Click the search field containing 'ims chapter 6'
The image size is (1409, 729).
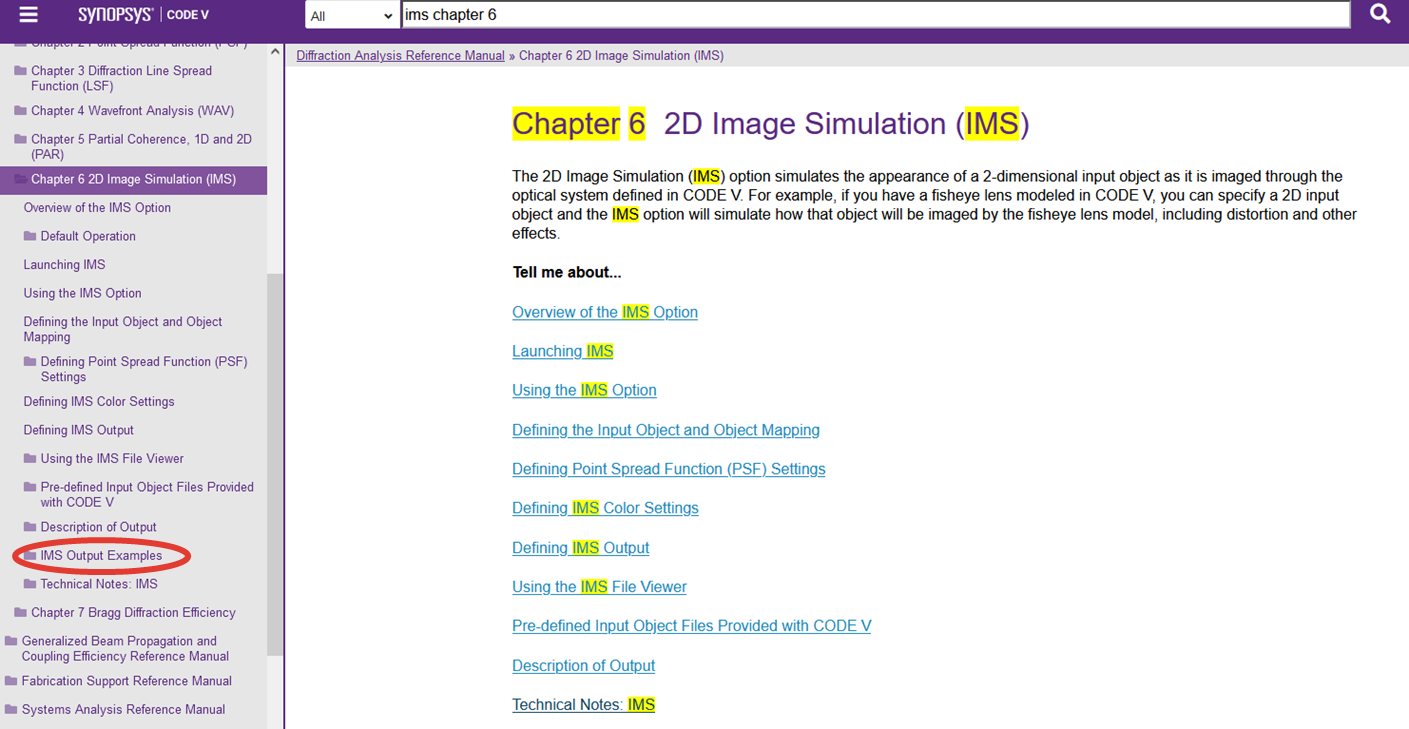[x=875, y=15]
